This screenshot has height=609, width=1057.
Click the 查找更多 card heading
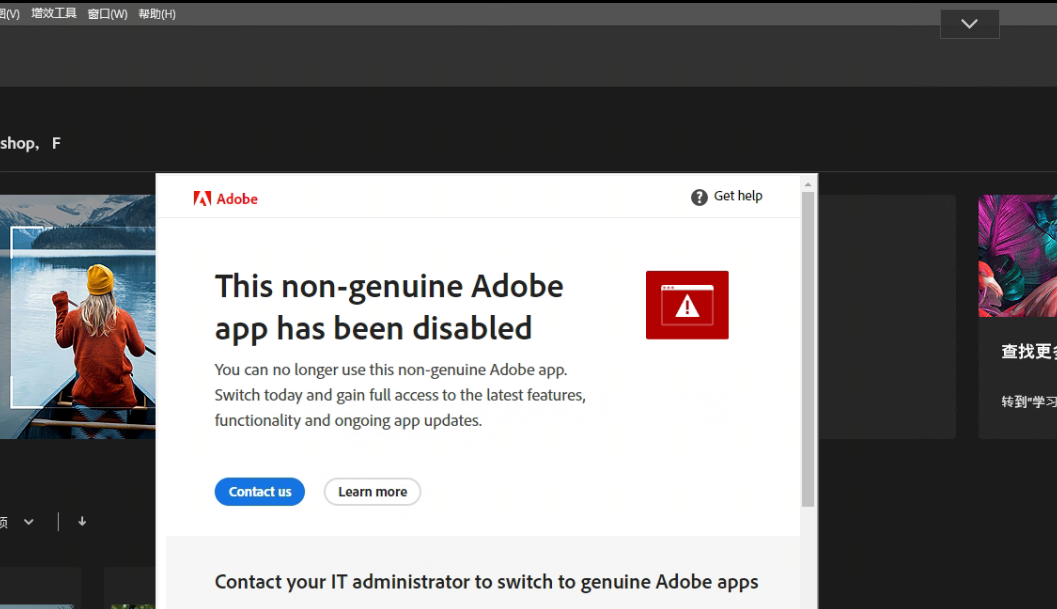(1029, 351)
